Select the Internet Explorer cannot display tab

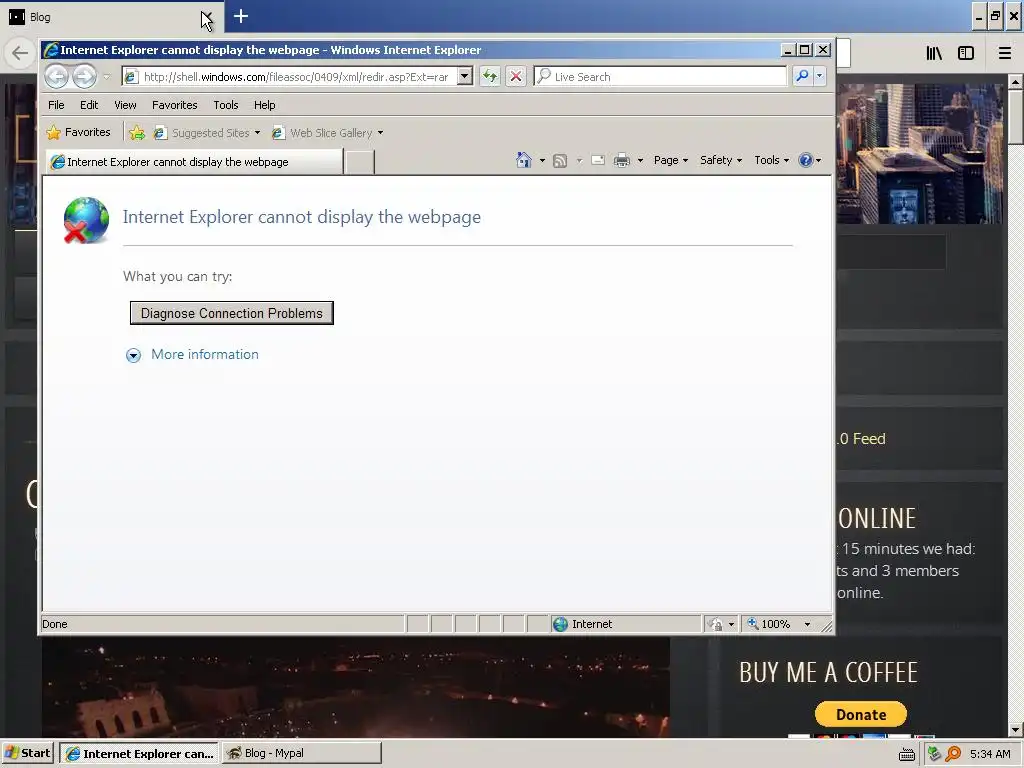(195, 162)
